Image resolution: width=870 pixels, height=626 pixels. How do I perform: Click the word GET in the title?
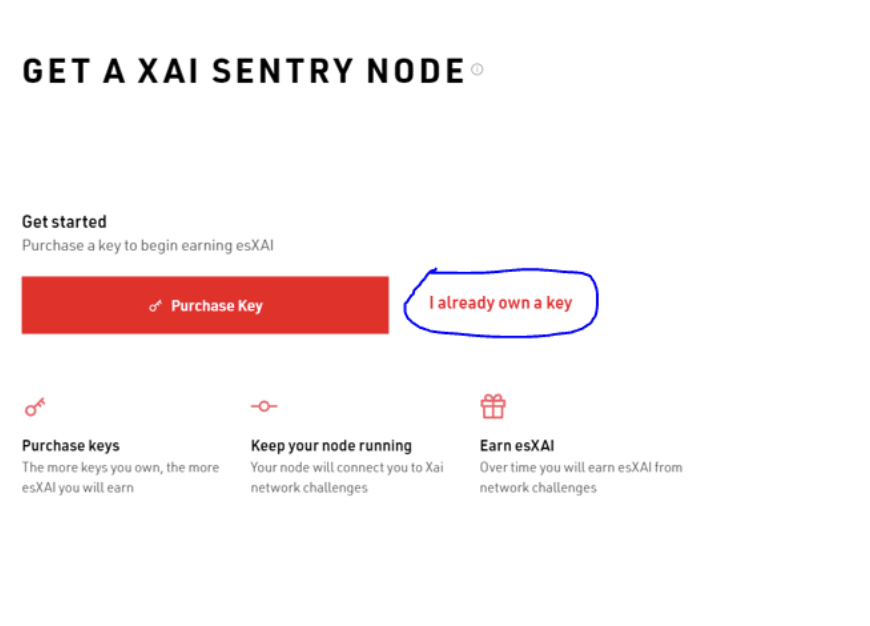tap(59, 72)
